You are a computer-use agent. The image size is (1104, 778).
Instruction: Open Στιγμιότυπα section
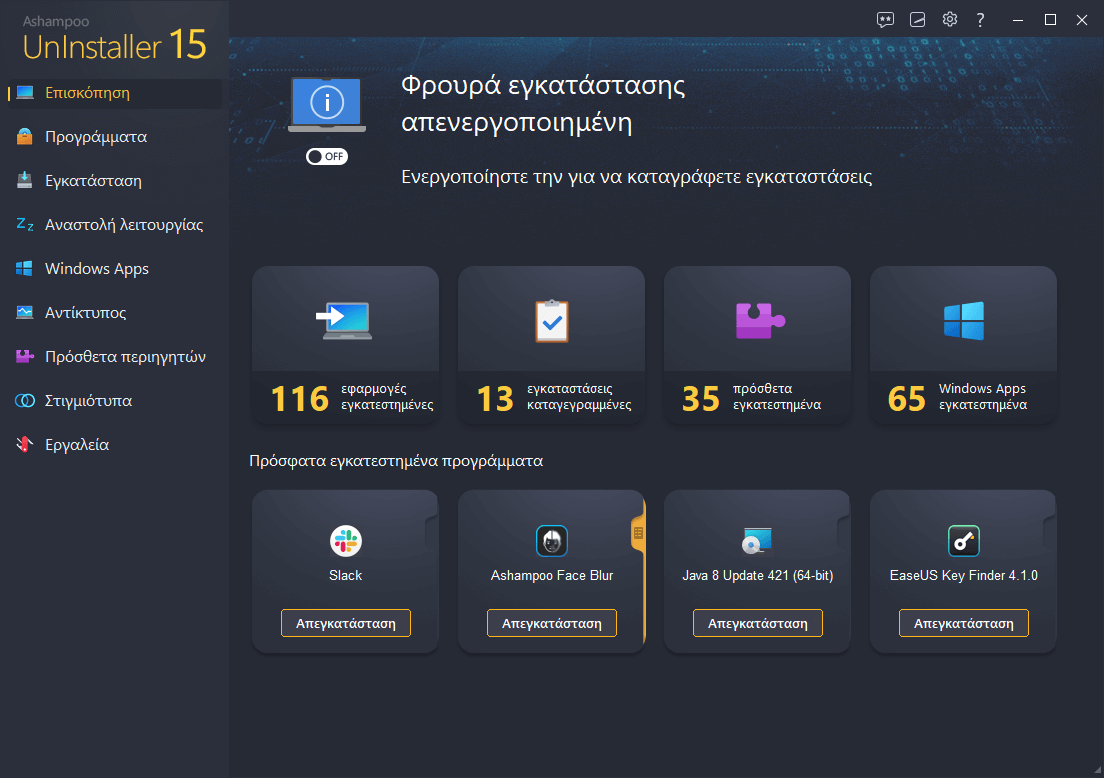tap(88, 401)
